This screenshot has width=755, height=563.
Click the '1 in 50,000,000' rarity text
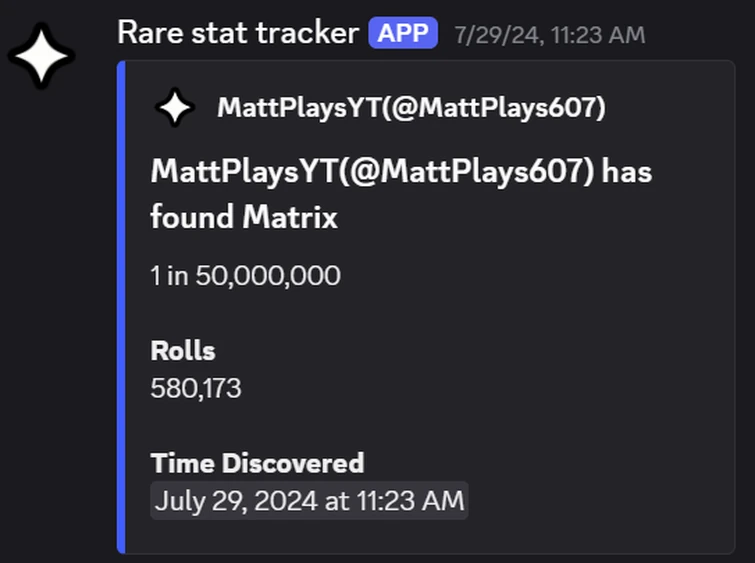(x=245, y=275)
